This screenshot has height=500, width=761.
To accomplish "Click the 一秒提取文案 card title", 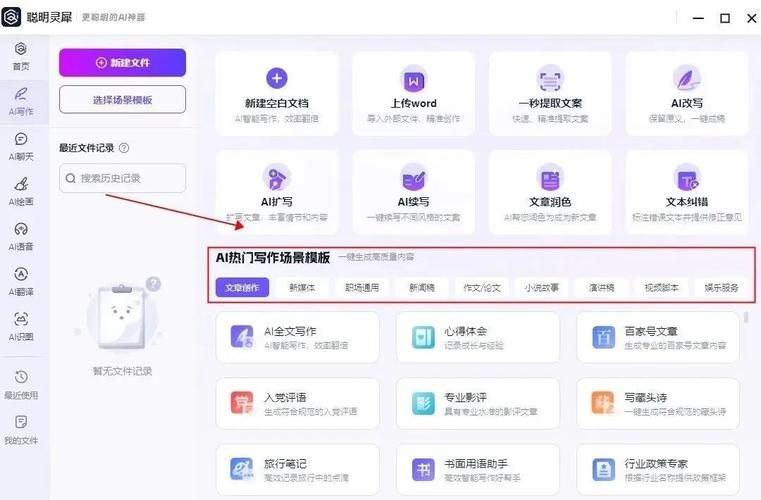I will click(x=550, y=103).
